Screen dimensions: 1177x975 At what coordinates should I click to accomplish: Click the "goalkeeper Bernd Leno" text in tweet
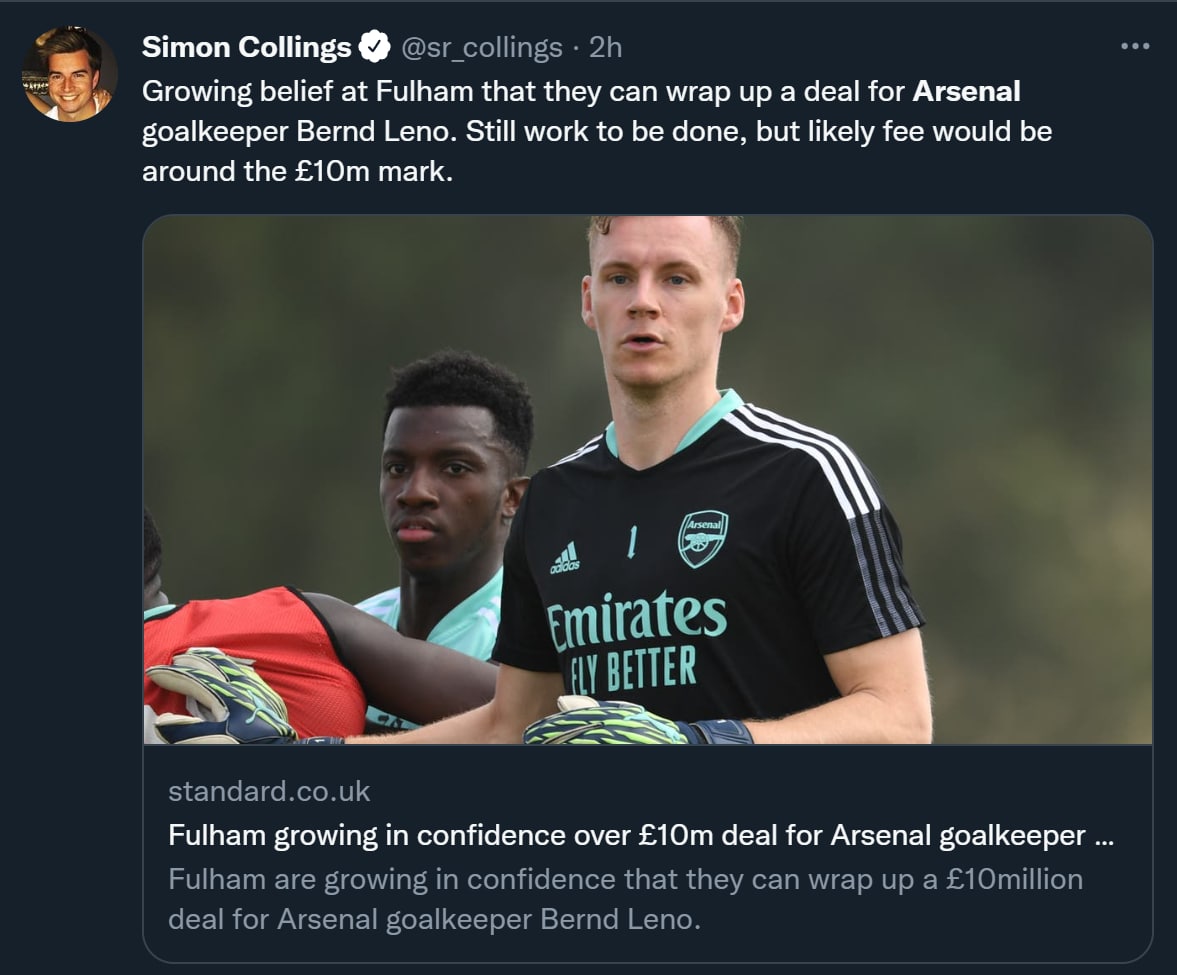pos(298,132)
